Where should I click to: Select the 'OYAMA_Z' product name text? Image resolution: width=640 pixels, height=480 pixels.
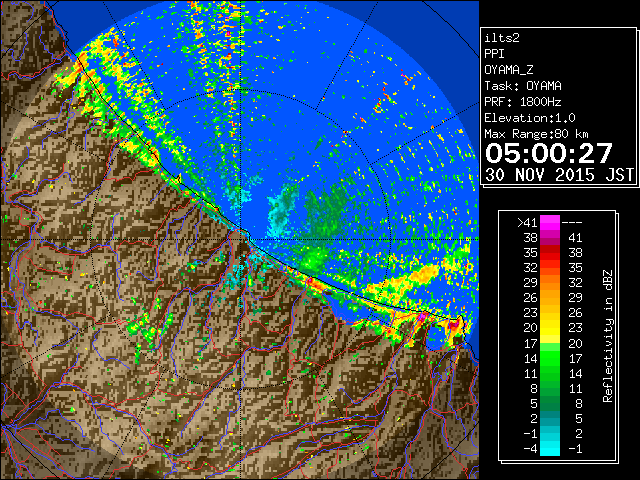509,70
